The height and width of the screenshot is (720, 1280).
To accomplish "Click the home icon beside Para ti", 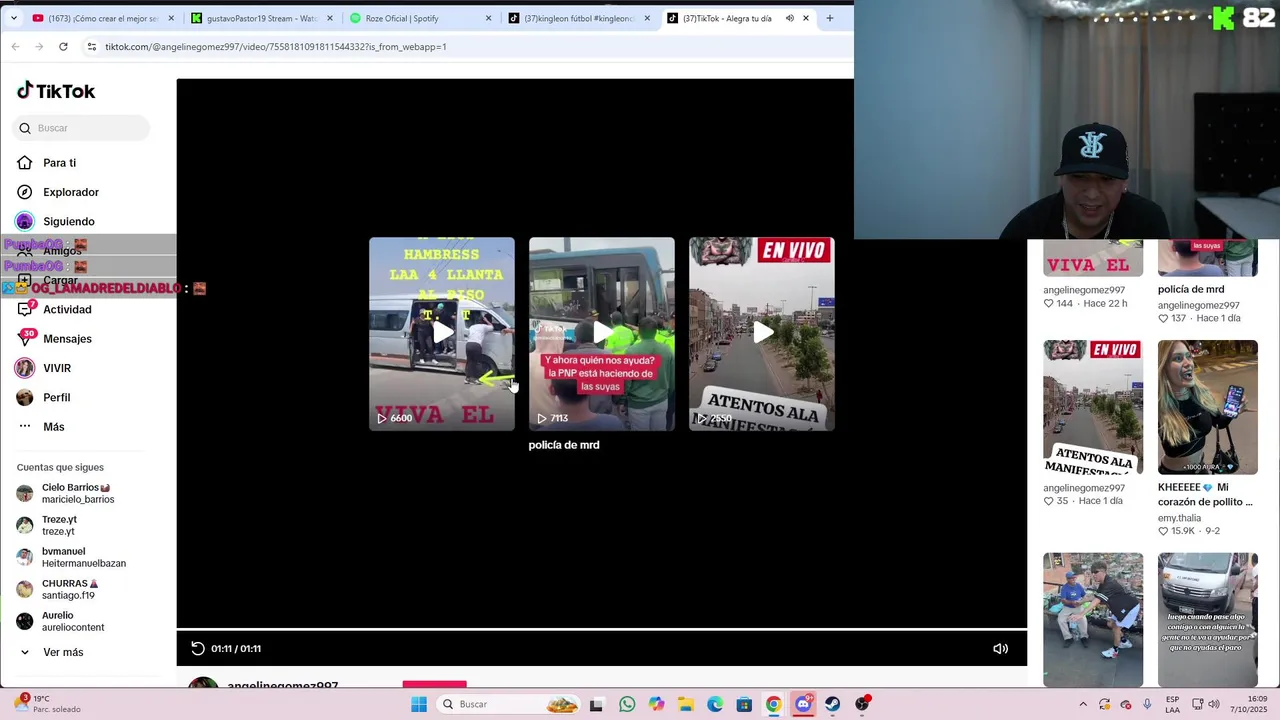I will click(25, 163).
